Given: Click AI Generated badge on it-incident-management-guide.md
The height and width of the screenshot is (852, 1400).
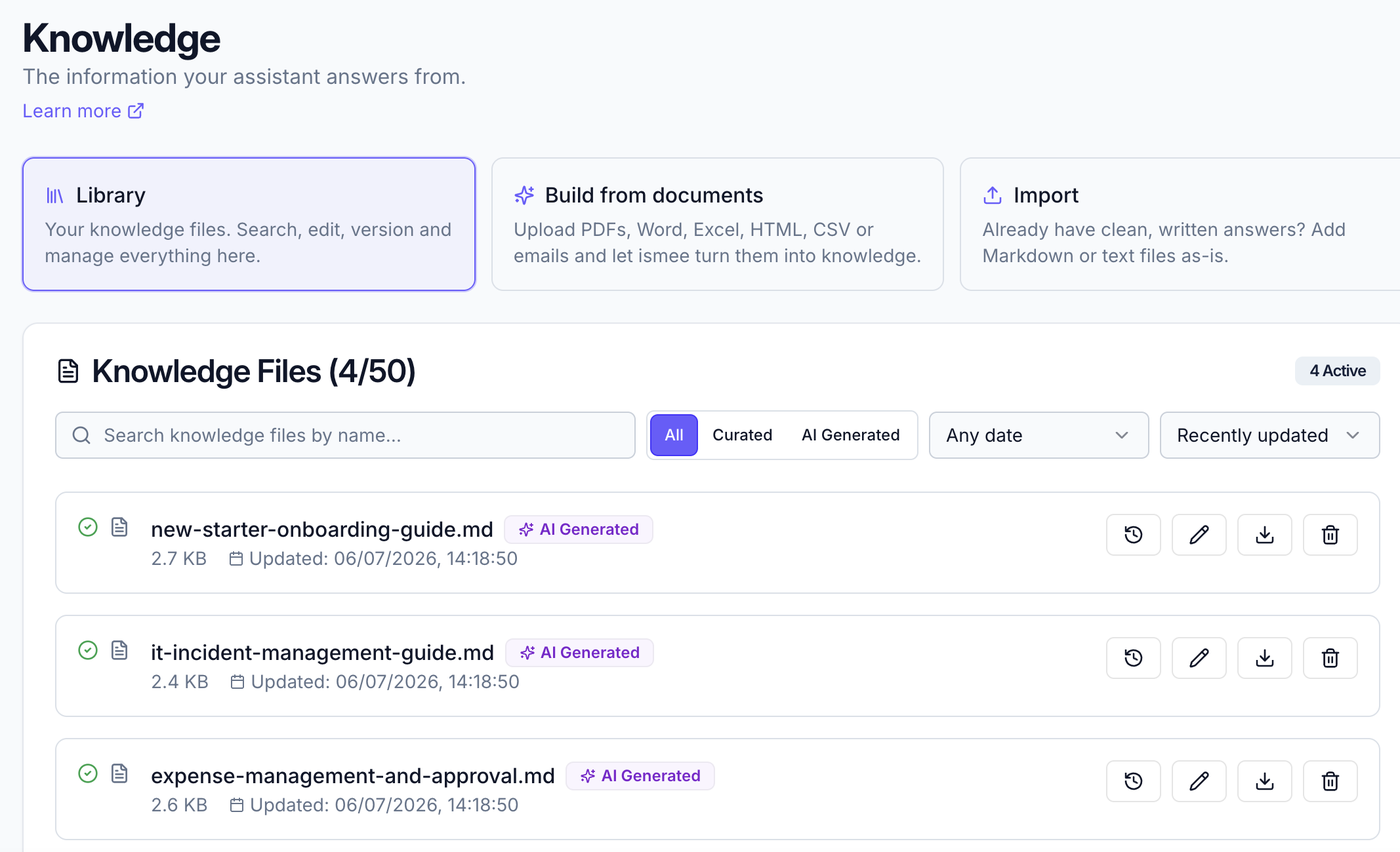Looking at the screenshot, I should 579,653.
